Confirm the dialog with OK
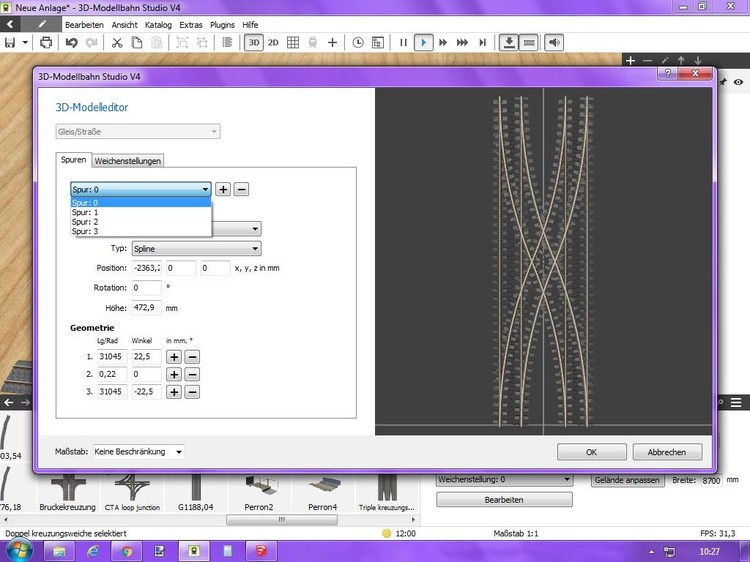 [x=591, y=452]
